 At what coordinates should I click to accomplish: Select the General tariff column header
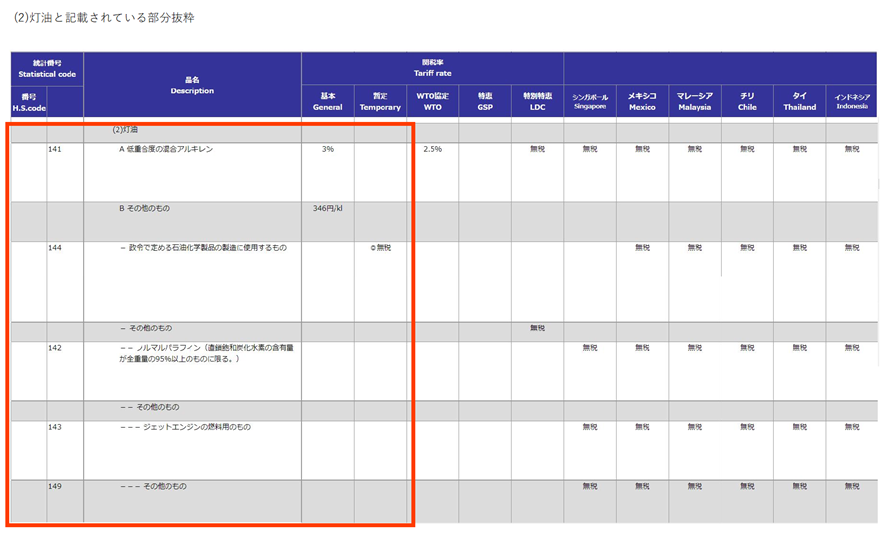point(327,103)
